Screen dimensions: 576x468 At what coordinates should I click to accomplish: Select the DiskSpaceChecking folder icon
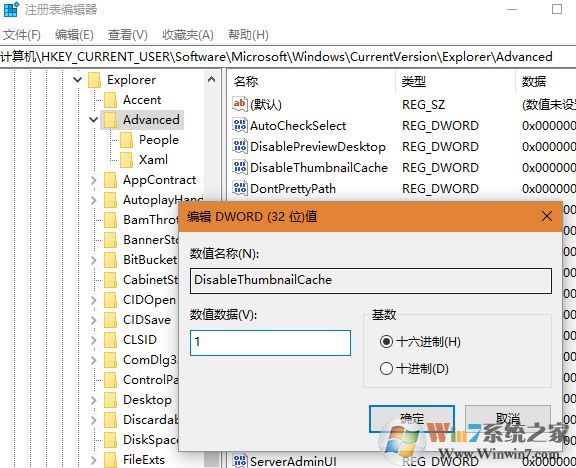[110, 440]
